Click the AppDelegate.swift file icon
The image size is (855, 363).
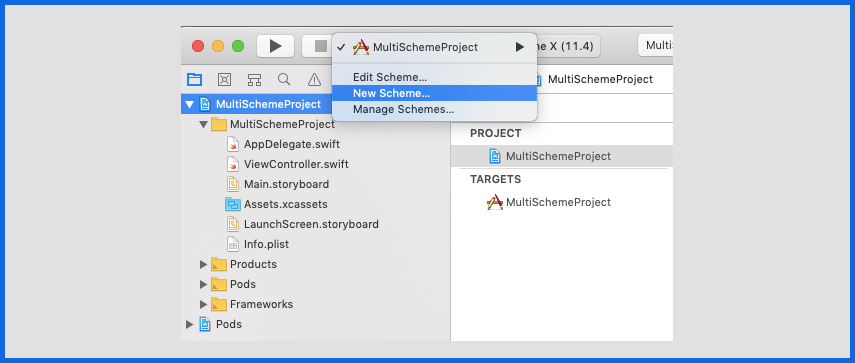pos(233,144)
